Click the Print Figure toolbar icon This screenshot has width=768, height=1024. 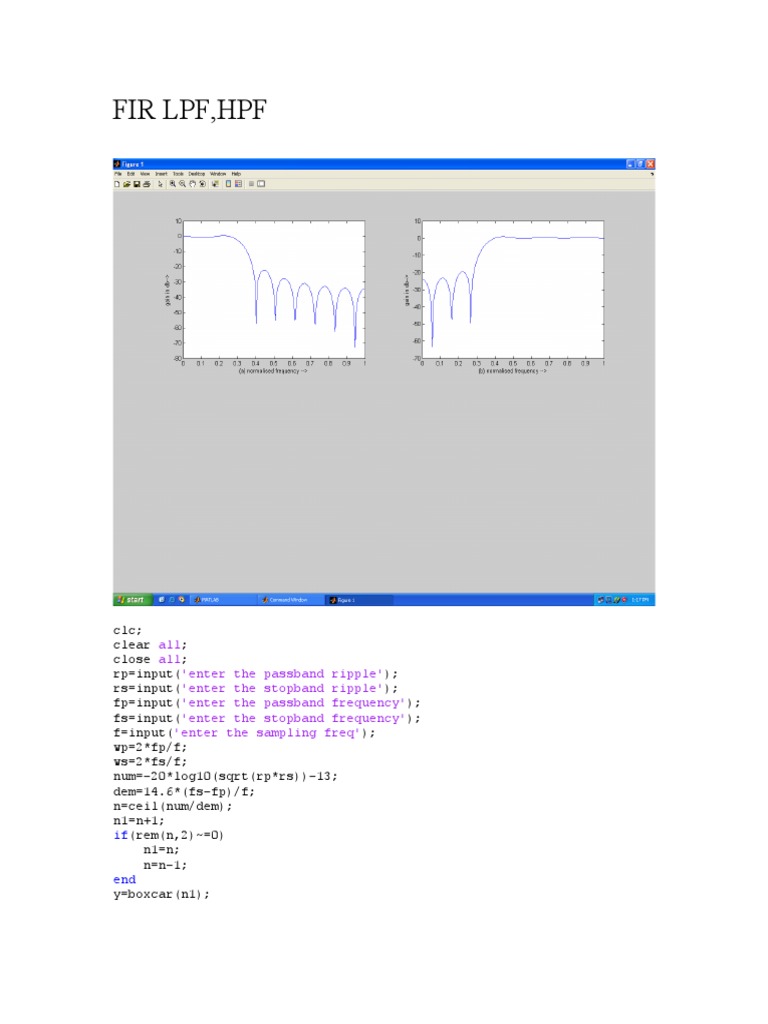click(147, 184)
